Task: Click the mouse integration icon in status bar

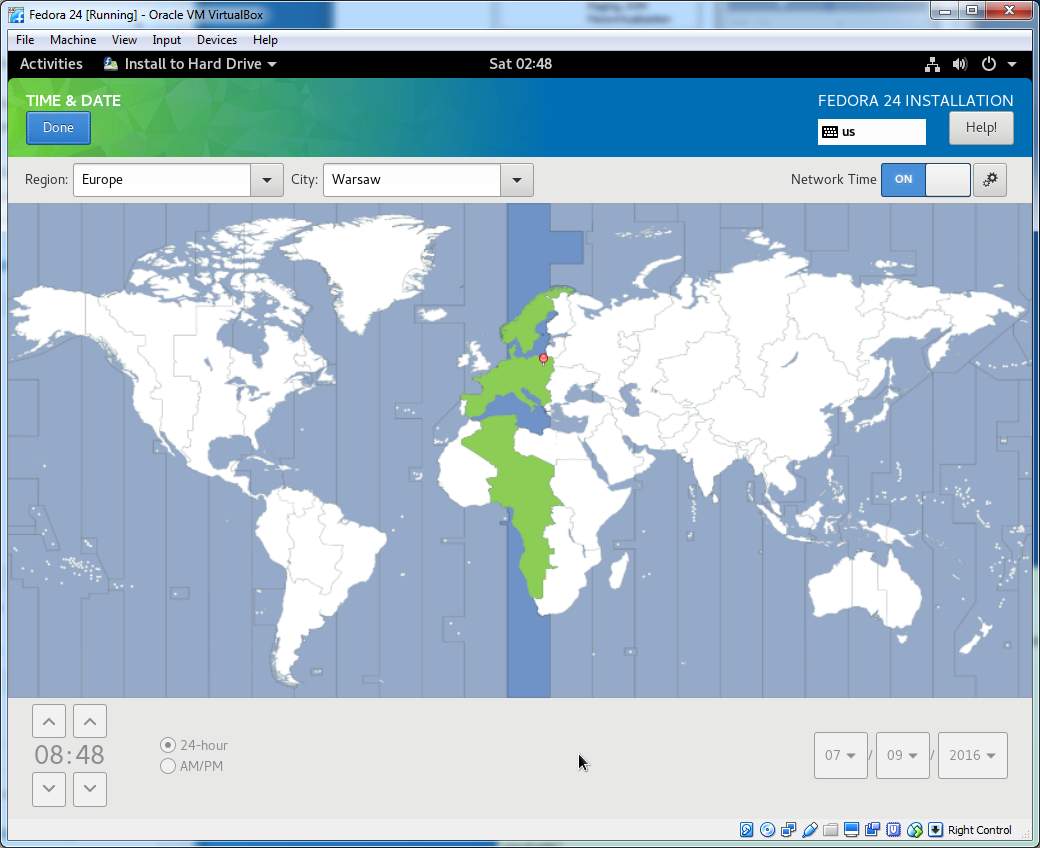Action: pyautogui.click(x=915, y=829)
